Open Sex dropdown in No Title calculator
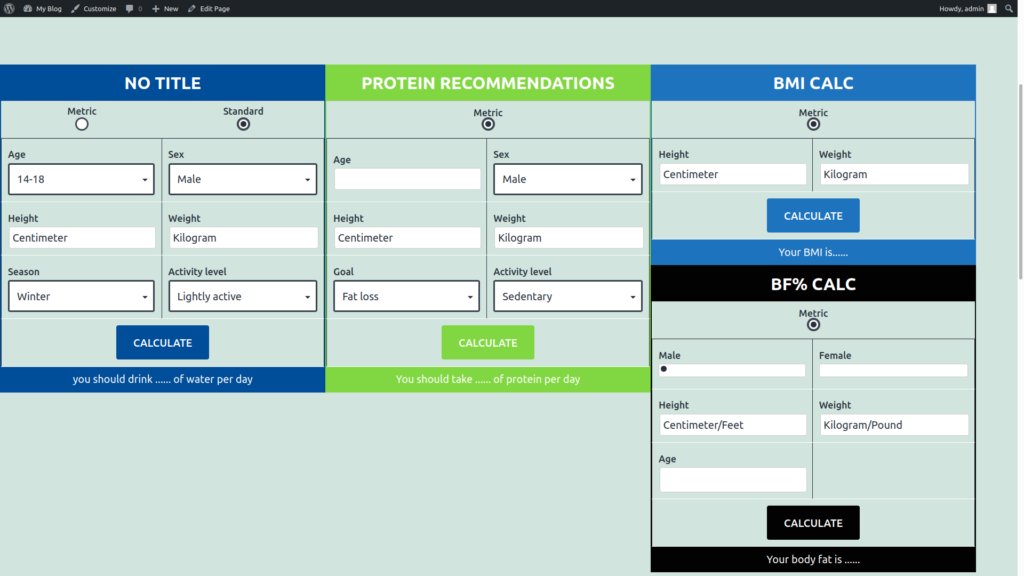 point(242,179)
